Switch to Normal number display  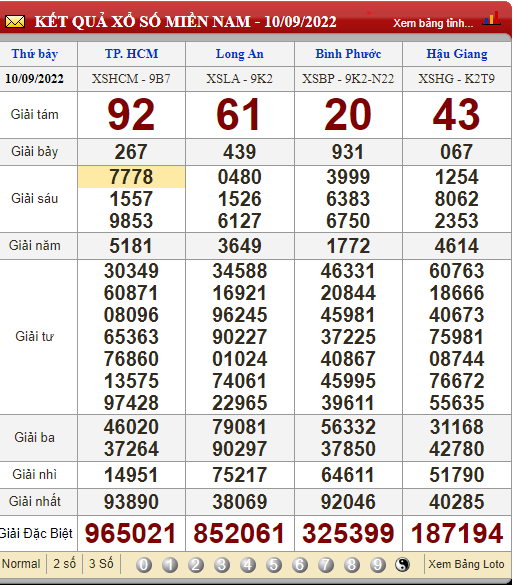point(21,563)
